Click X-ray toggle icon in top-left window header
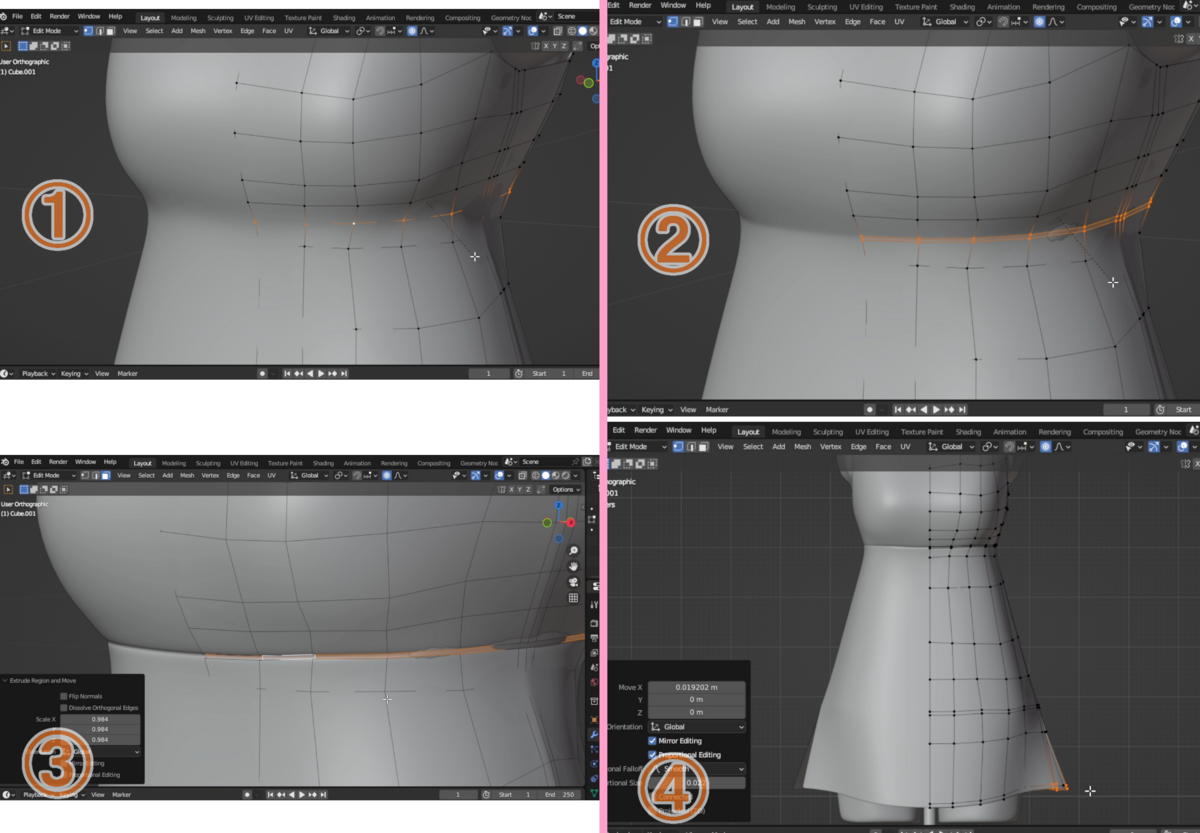1200x833 pixels. click(558, 31)
